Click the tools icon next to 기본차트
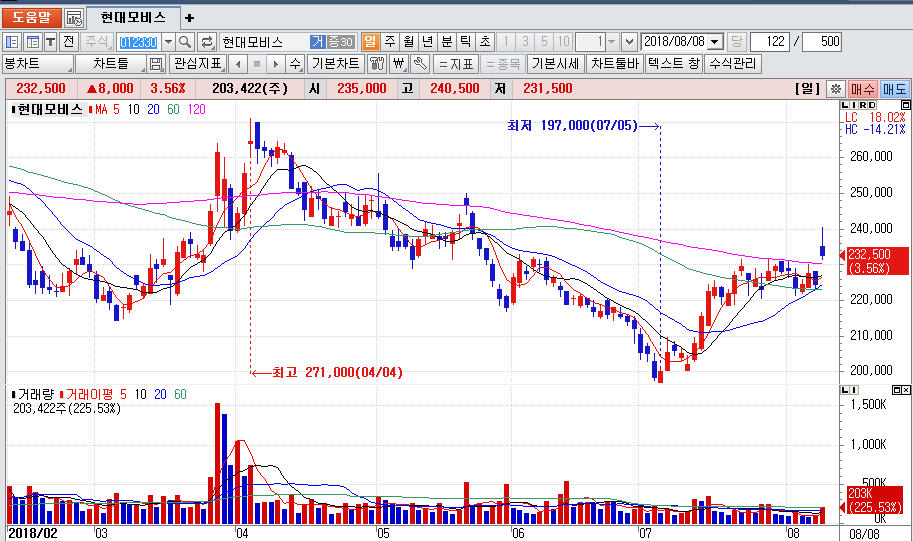Screen dimensions: 913x541 click(377, 64)
